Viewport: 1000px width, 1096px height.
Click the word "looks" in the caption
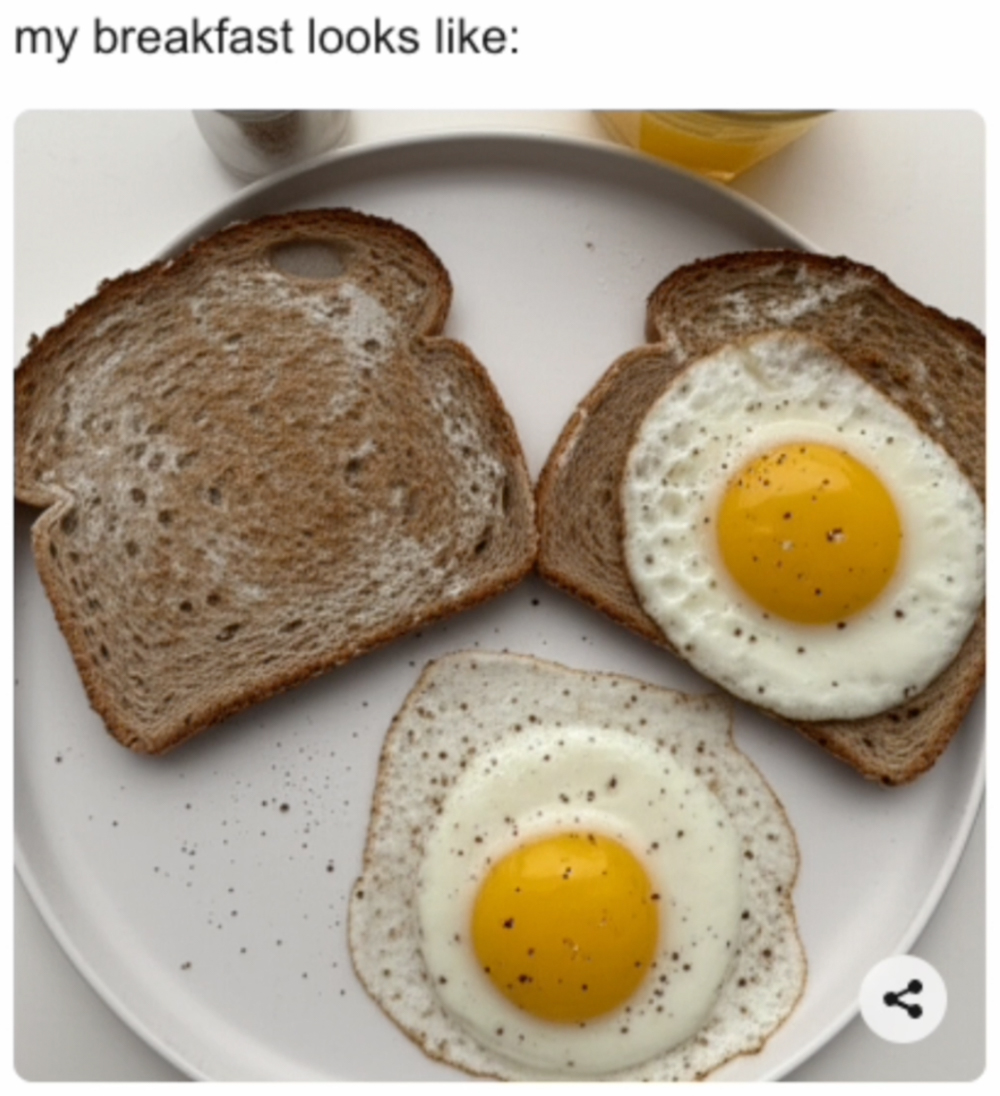click(364, 37)
